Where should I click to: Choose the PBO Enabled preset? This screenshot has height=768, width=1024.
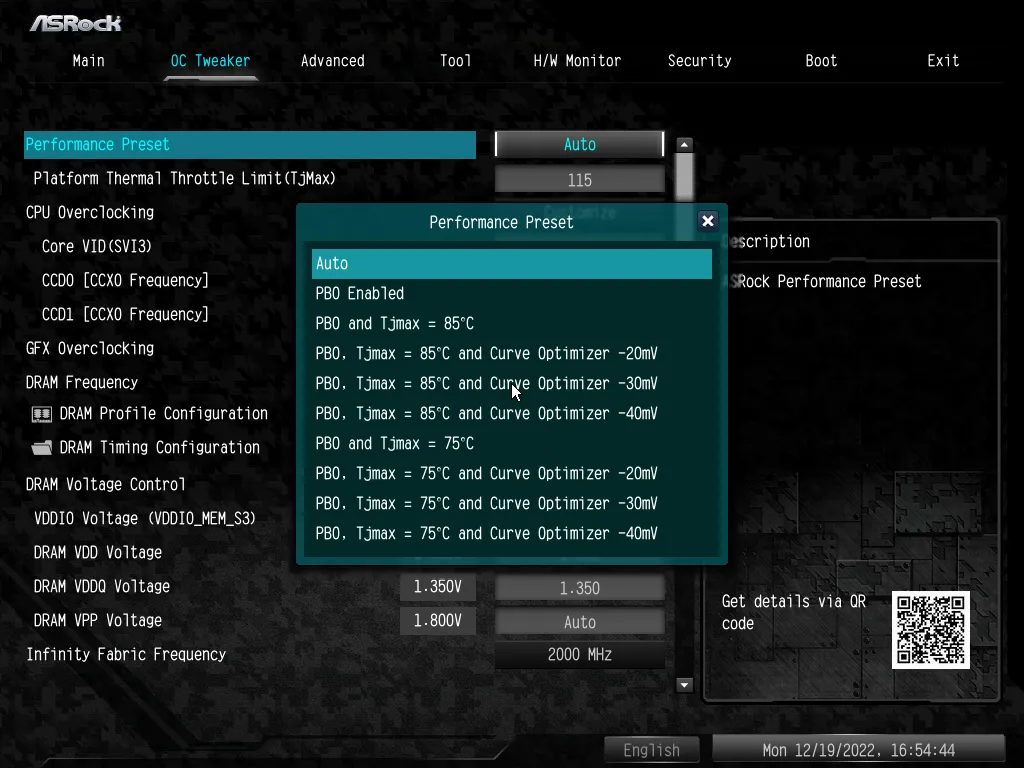coord(511,294)
